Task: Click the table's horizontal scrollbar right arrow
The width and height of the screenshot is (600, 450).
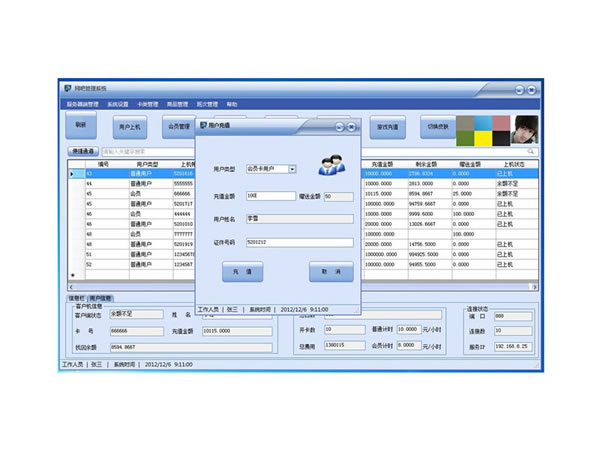Action: (535, 287)
